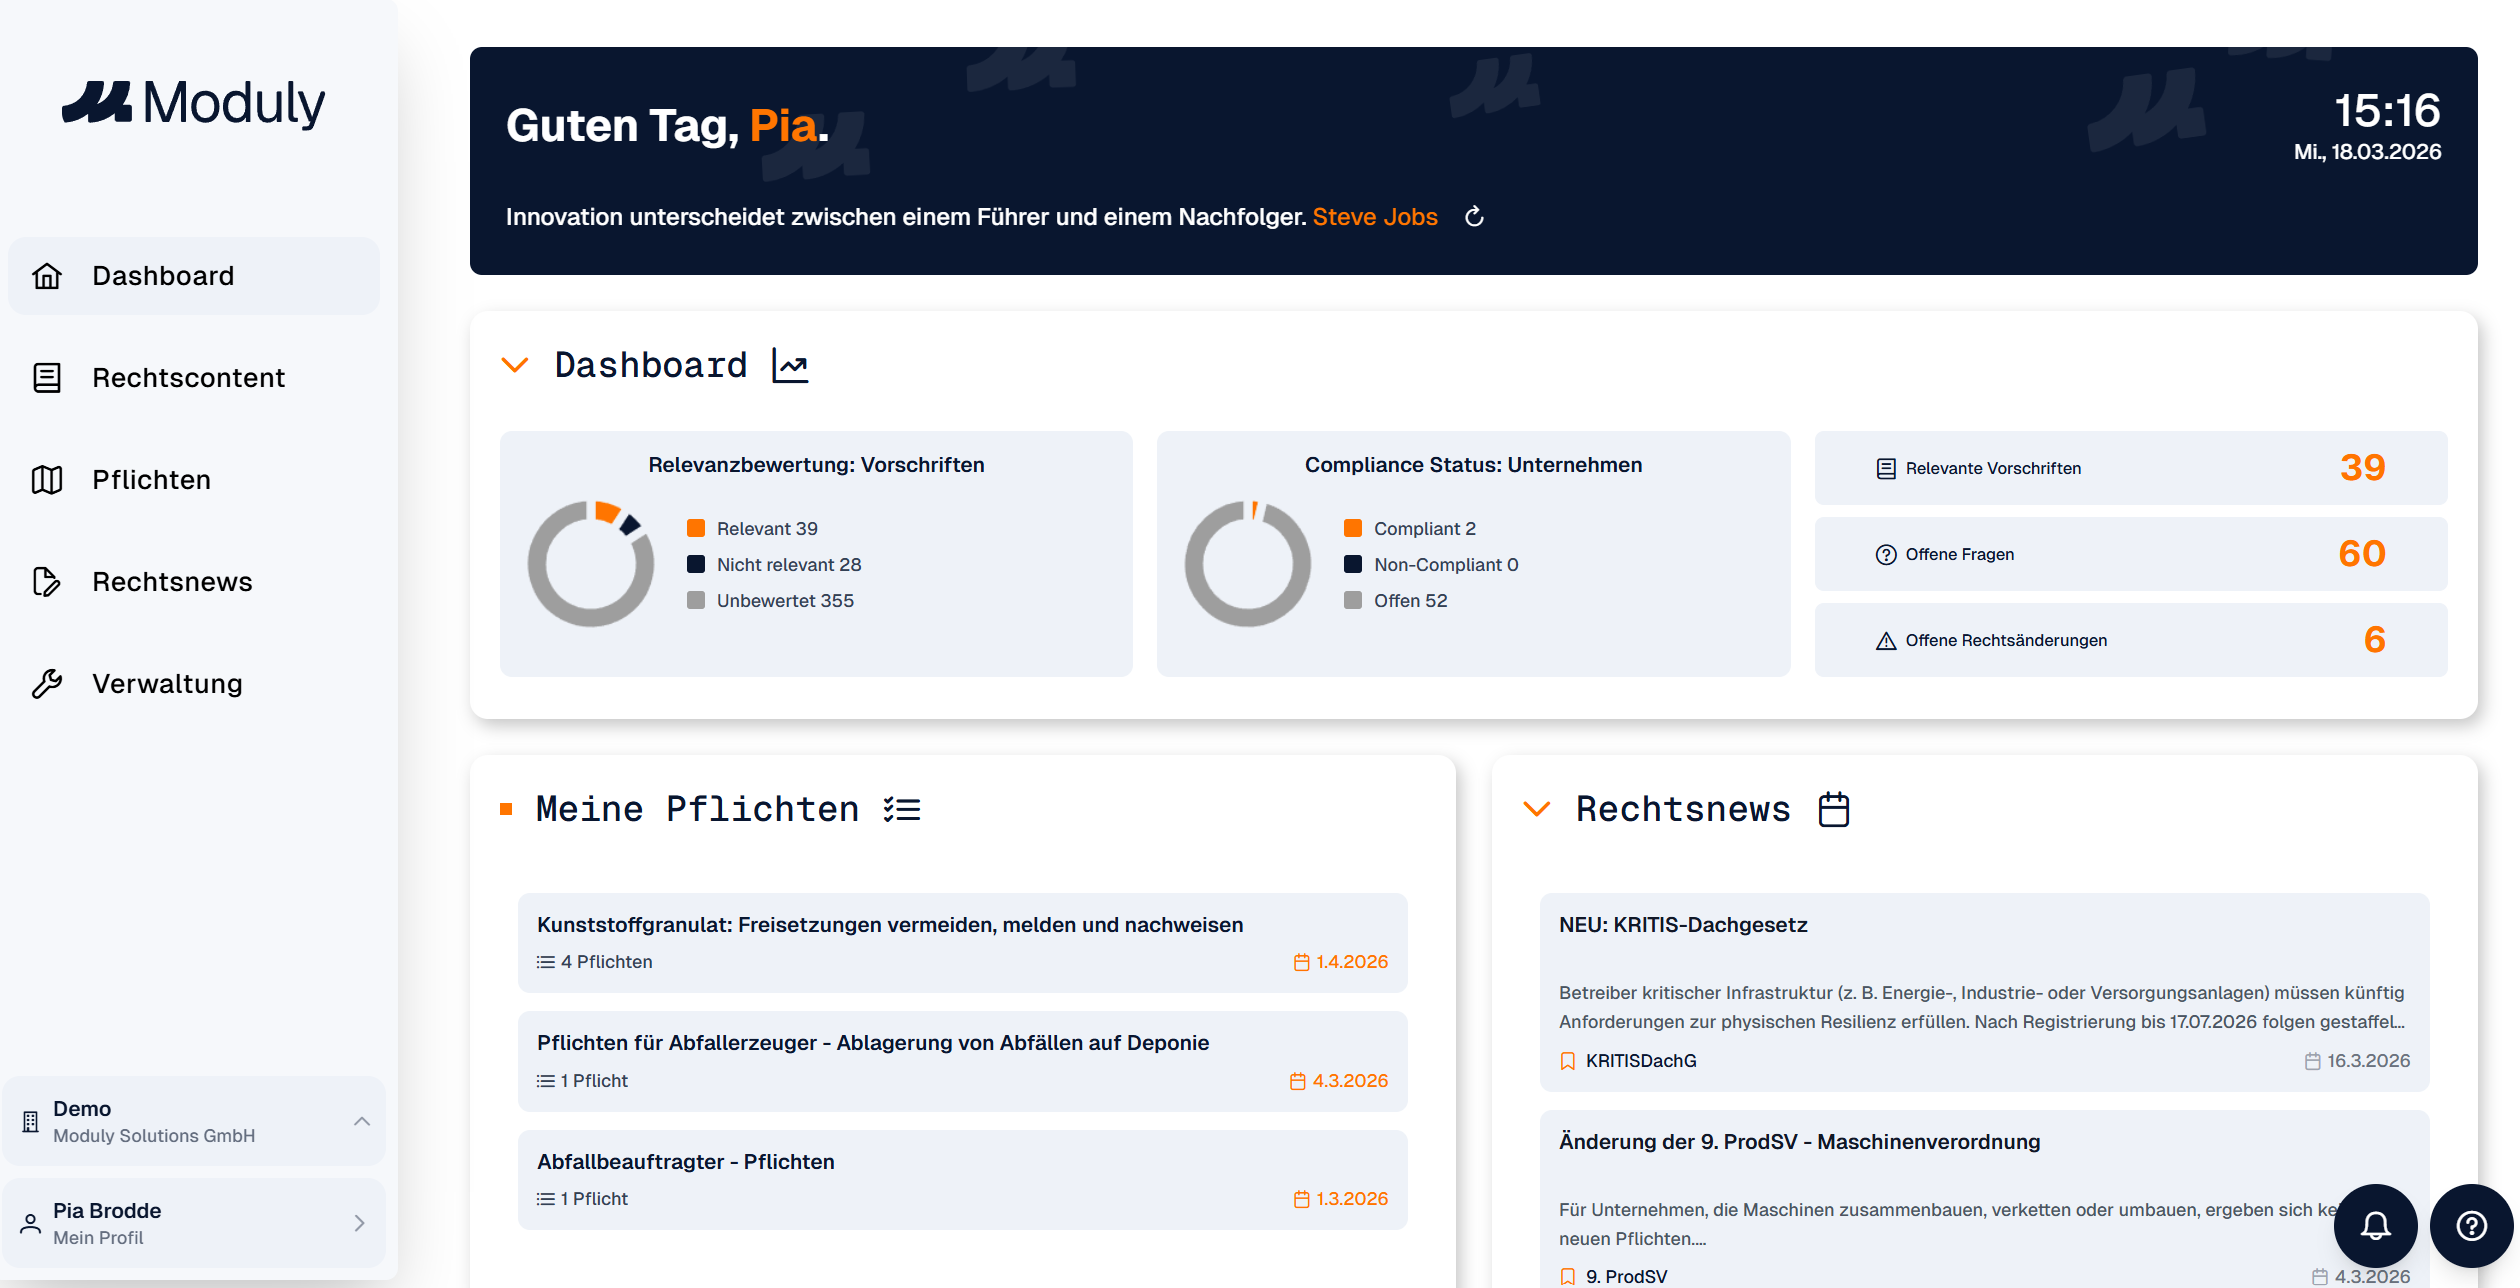Click the Dashboard chart icon
This screenshot has height=1288, width=2520.
click(790, 366)
